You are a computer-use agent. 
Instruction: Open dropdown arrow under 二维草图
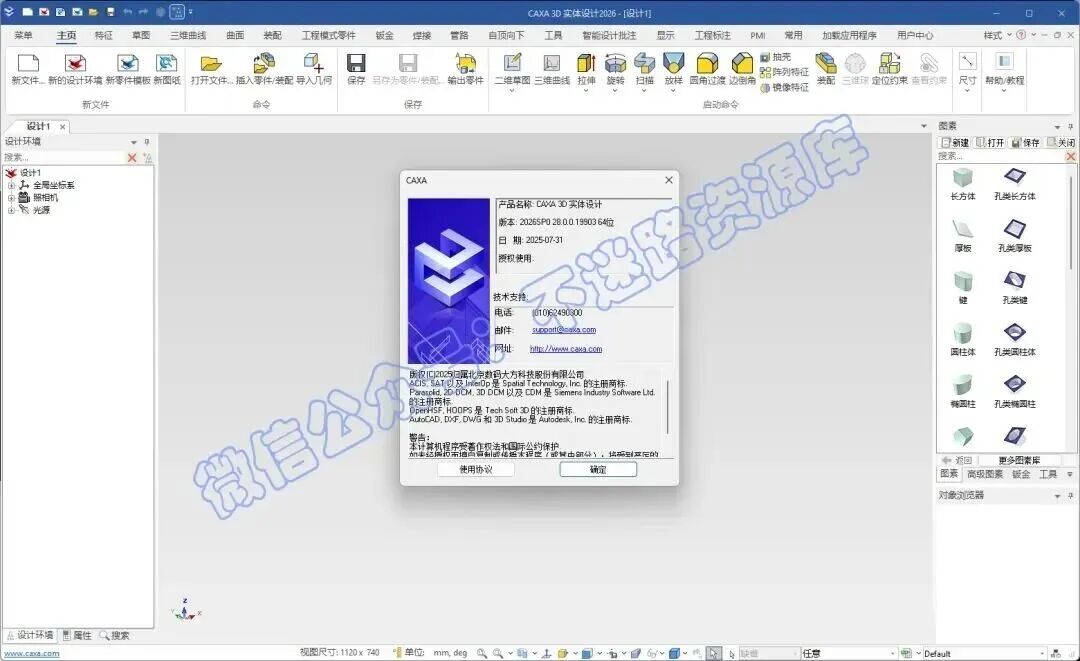pos(512,90)
